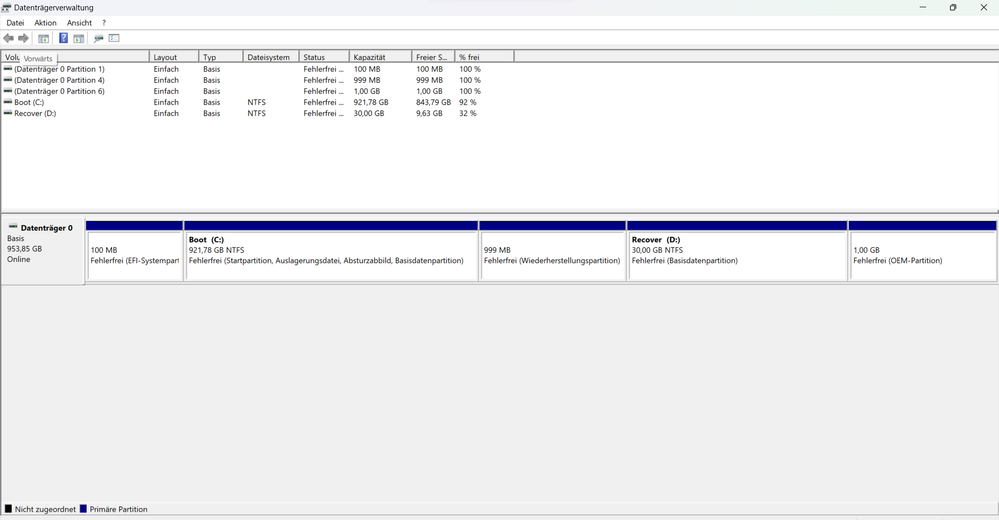This screenshot has width=999, height=520.
Task: Sort by the Status column header
Action: pyautogui.click(x=323, y=57)
